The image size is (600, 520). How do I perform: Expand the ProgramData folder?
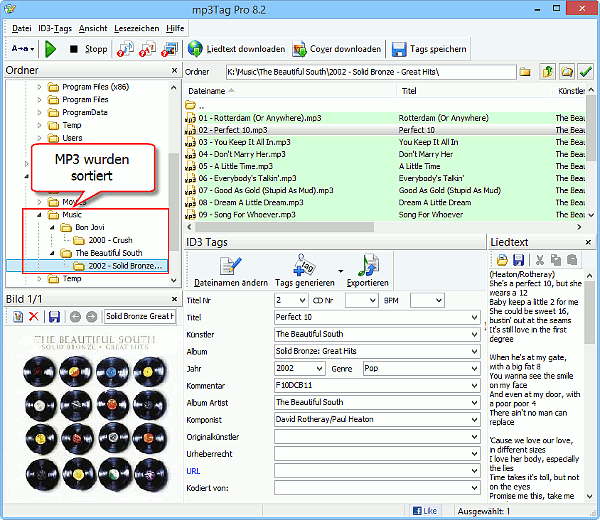pos(39,112)
